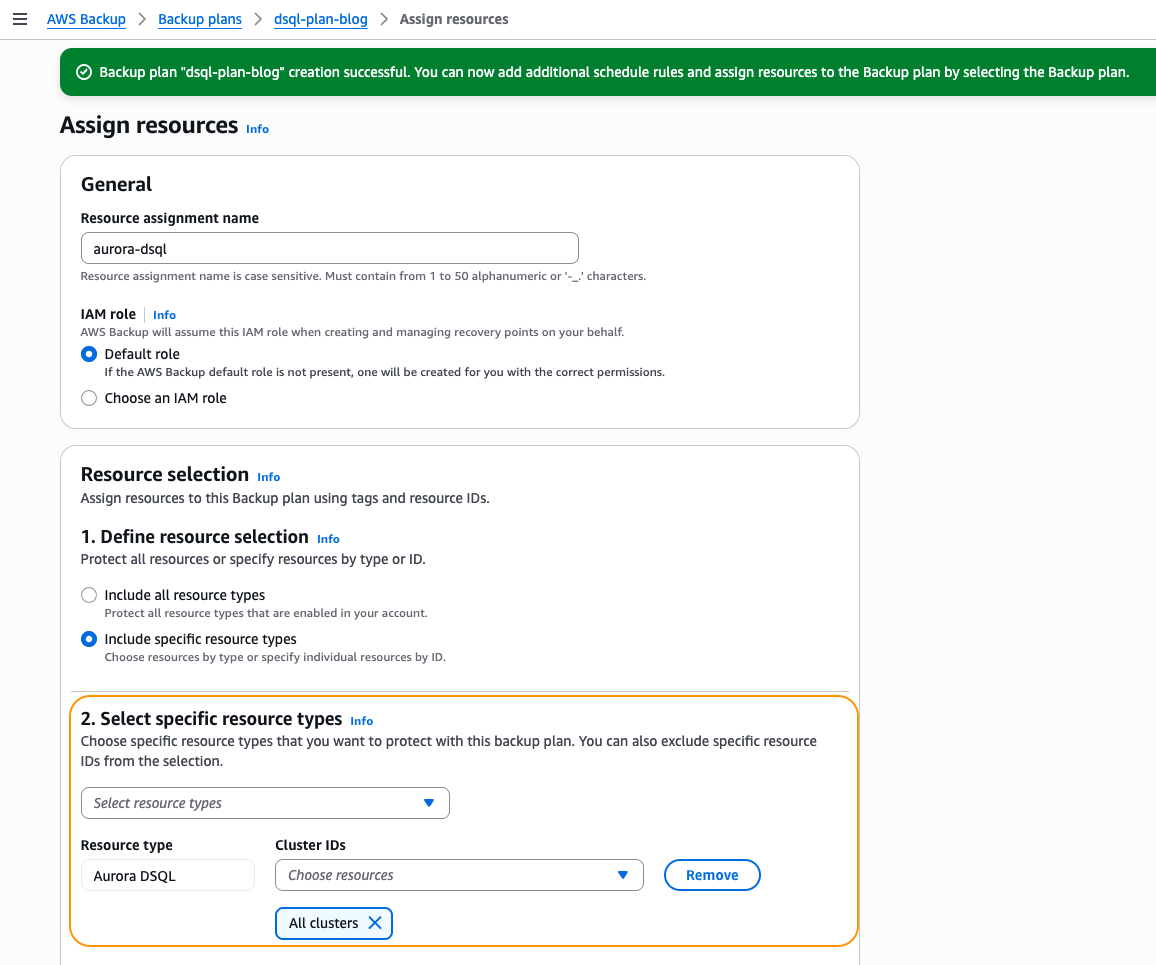Expand the "Choose resources" Cluster IDs dropdown
Screen dimensions: 1156x965
(x=458, y=875)
